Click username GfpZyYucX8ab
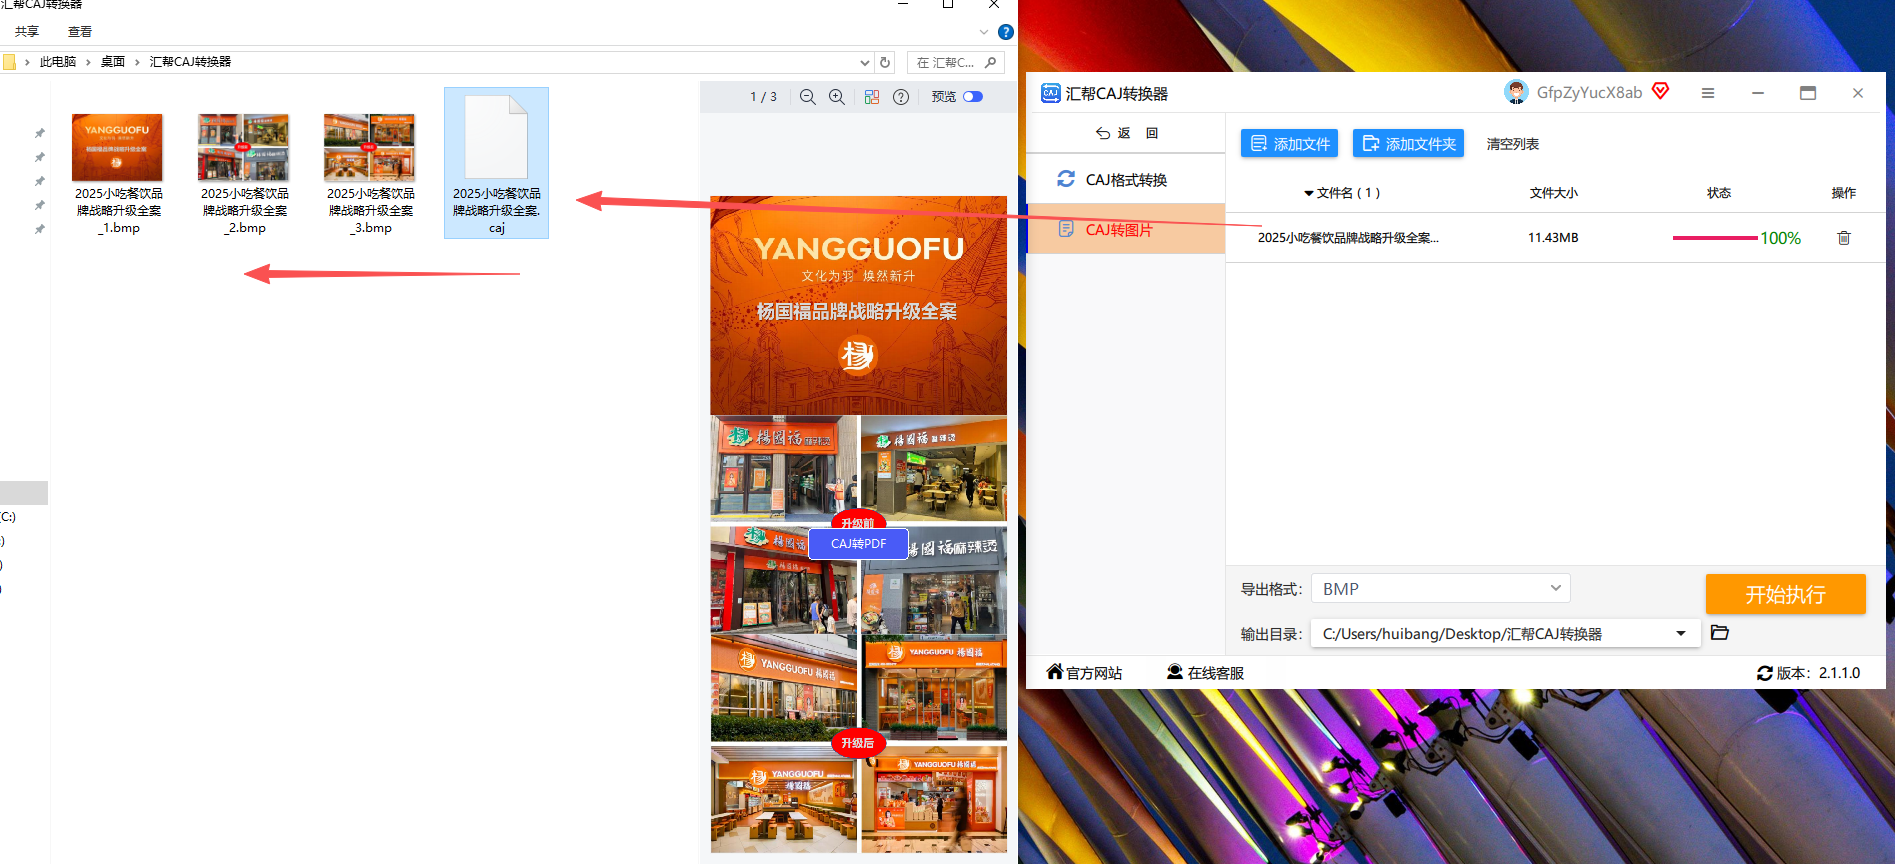1895x864 pixels. pyautogui.click(x=1589, y=93)
